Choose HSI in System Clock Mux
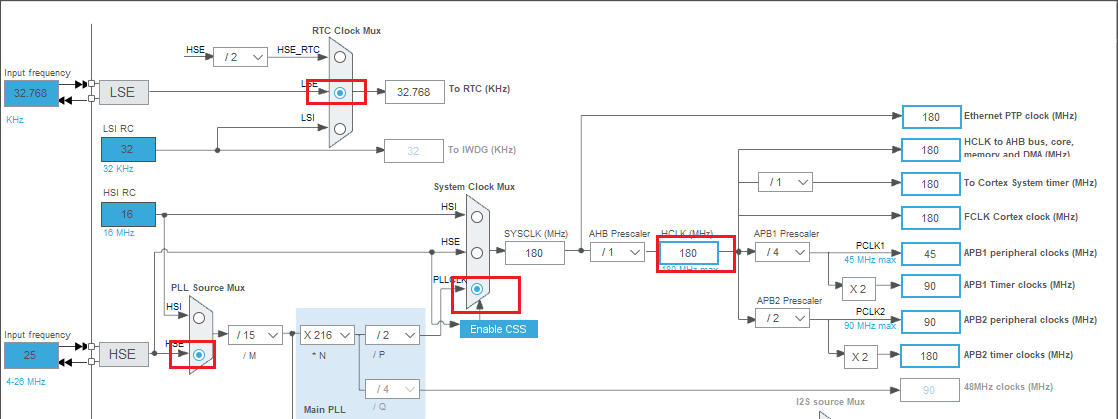This screenshot has height=419, width=1118. point(477,216)
